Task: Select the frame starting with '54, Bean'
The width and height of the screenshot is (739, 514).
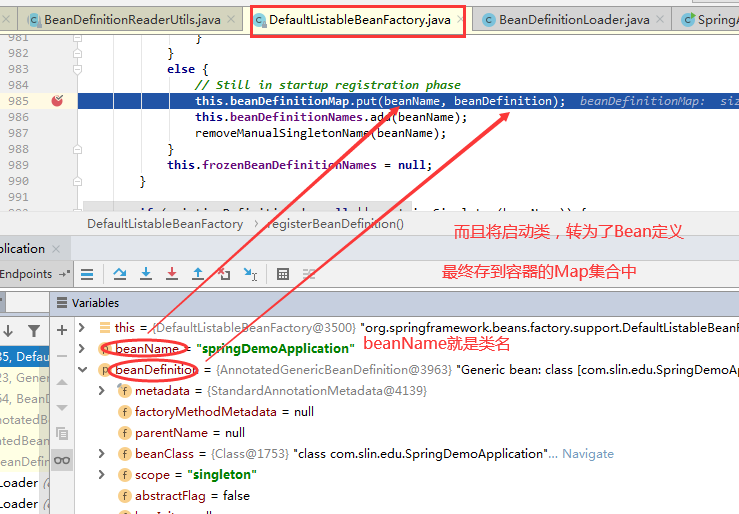Action: click(25, 399)
